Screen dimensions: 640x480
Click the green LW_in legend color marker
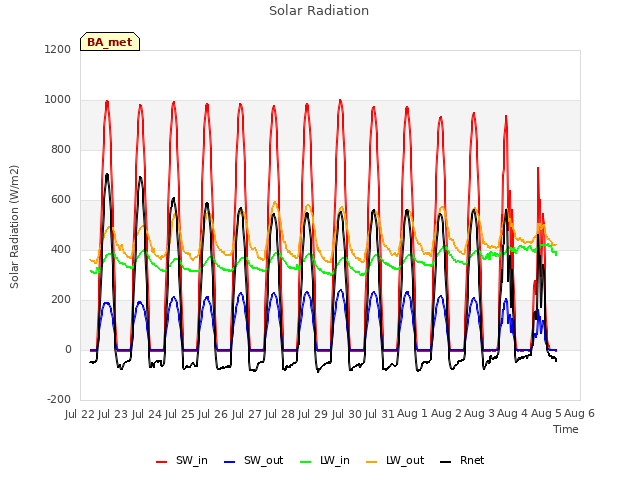coord(306,462)
